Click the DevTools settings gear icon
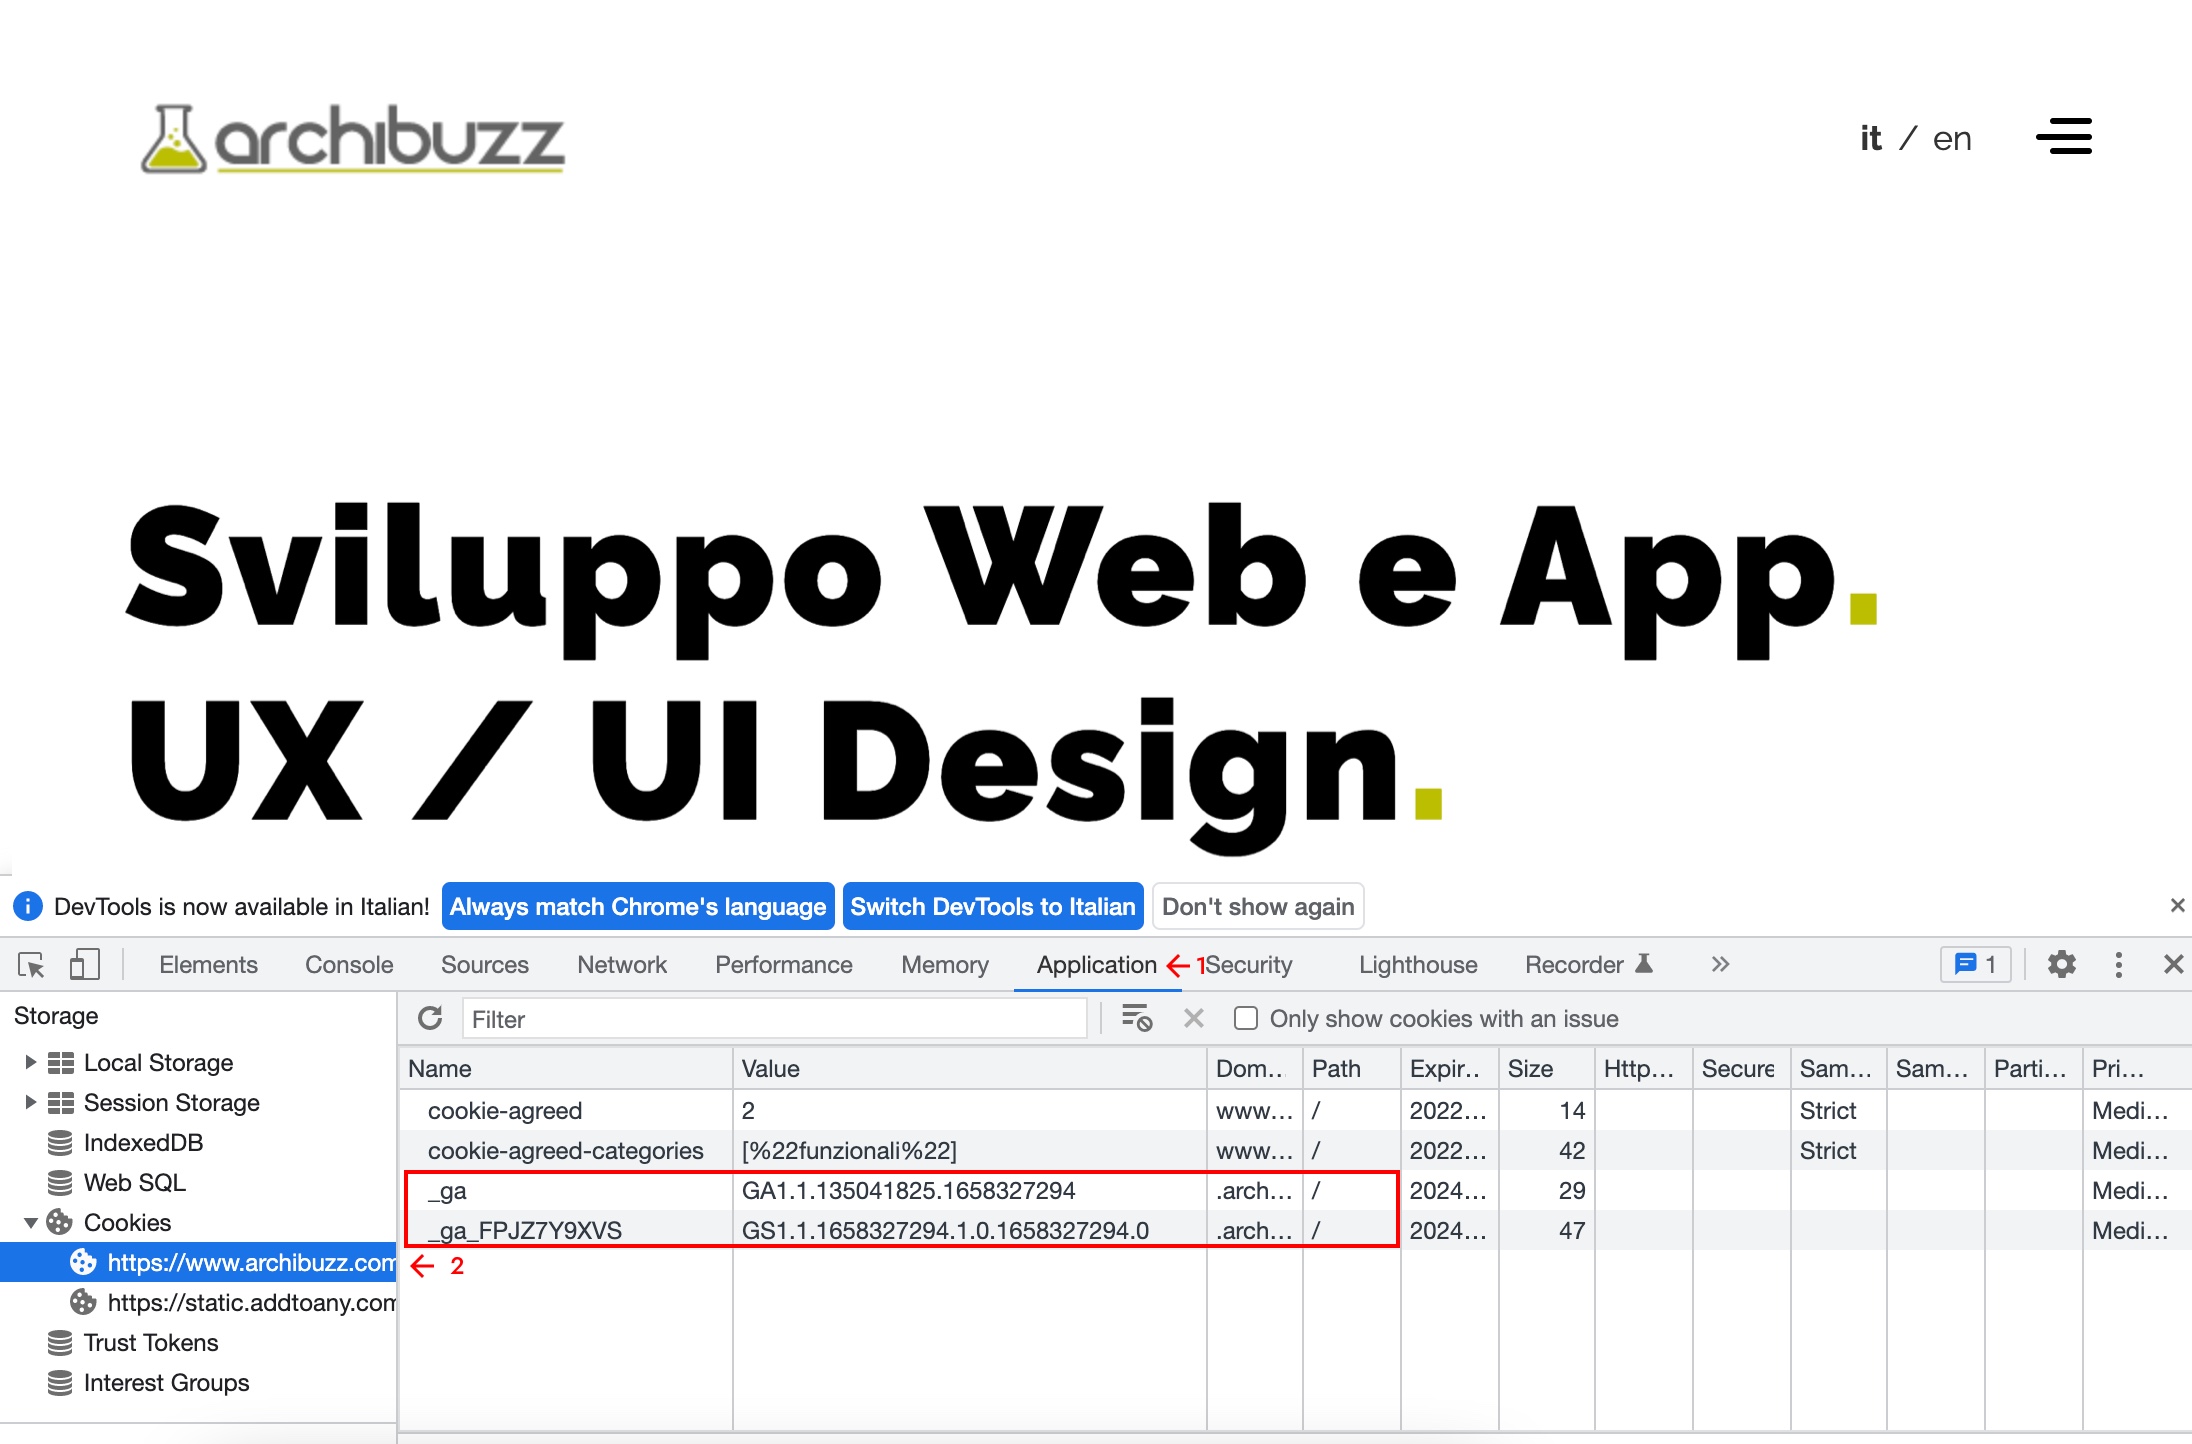2192x1444 pixels. (x=2055, y=964)
